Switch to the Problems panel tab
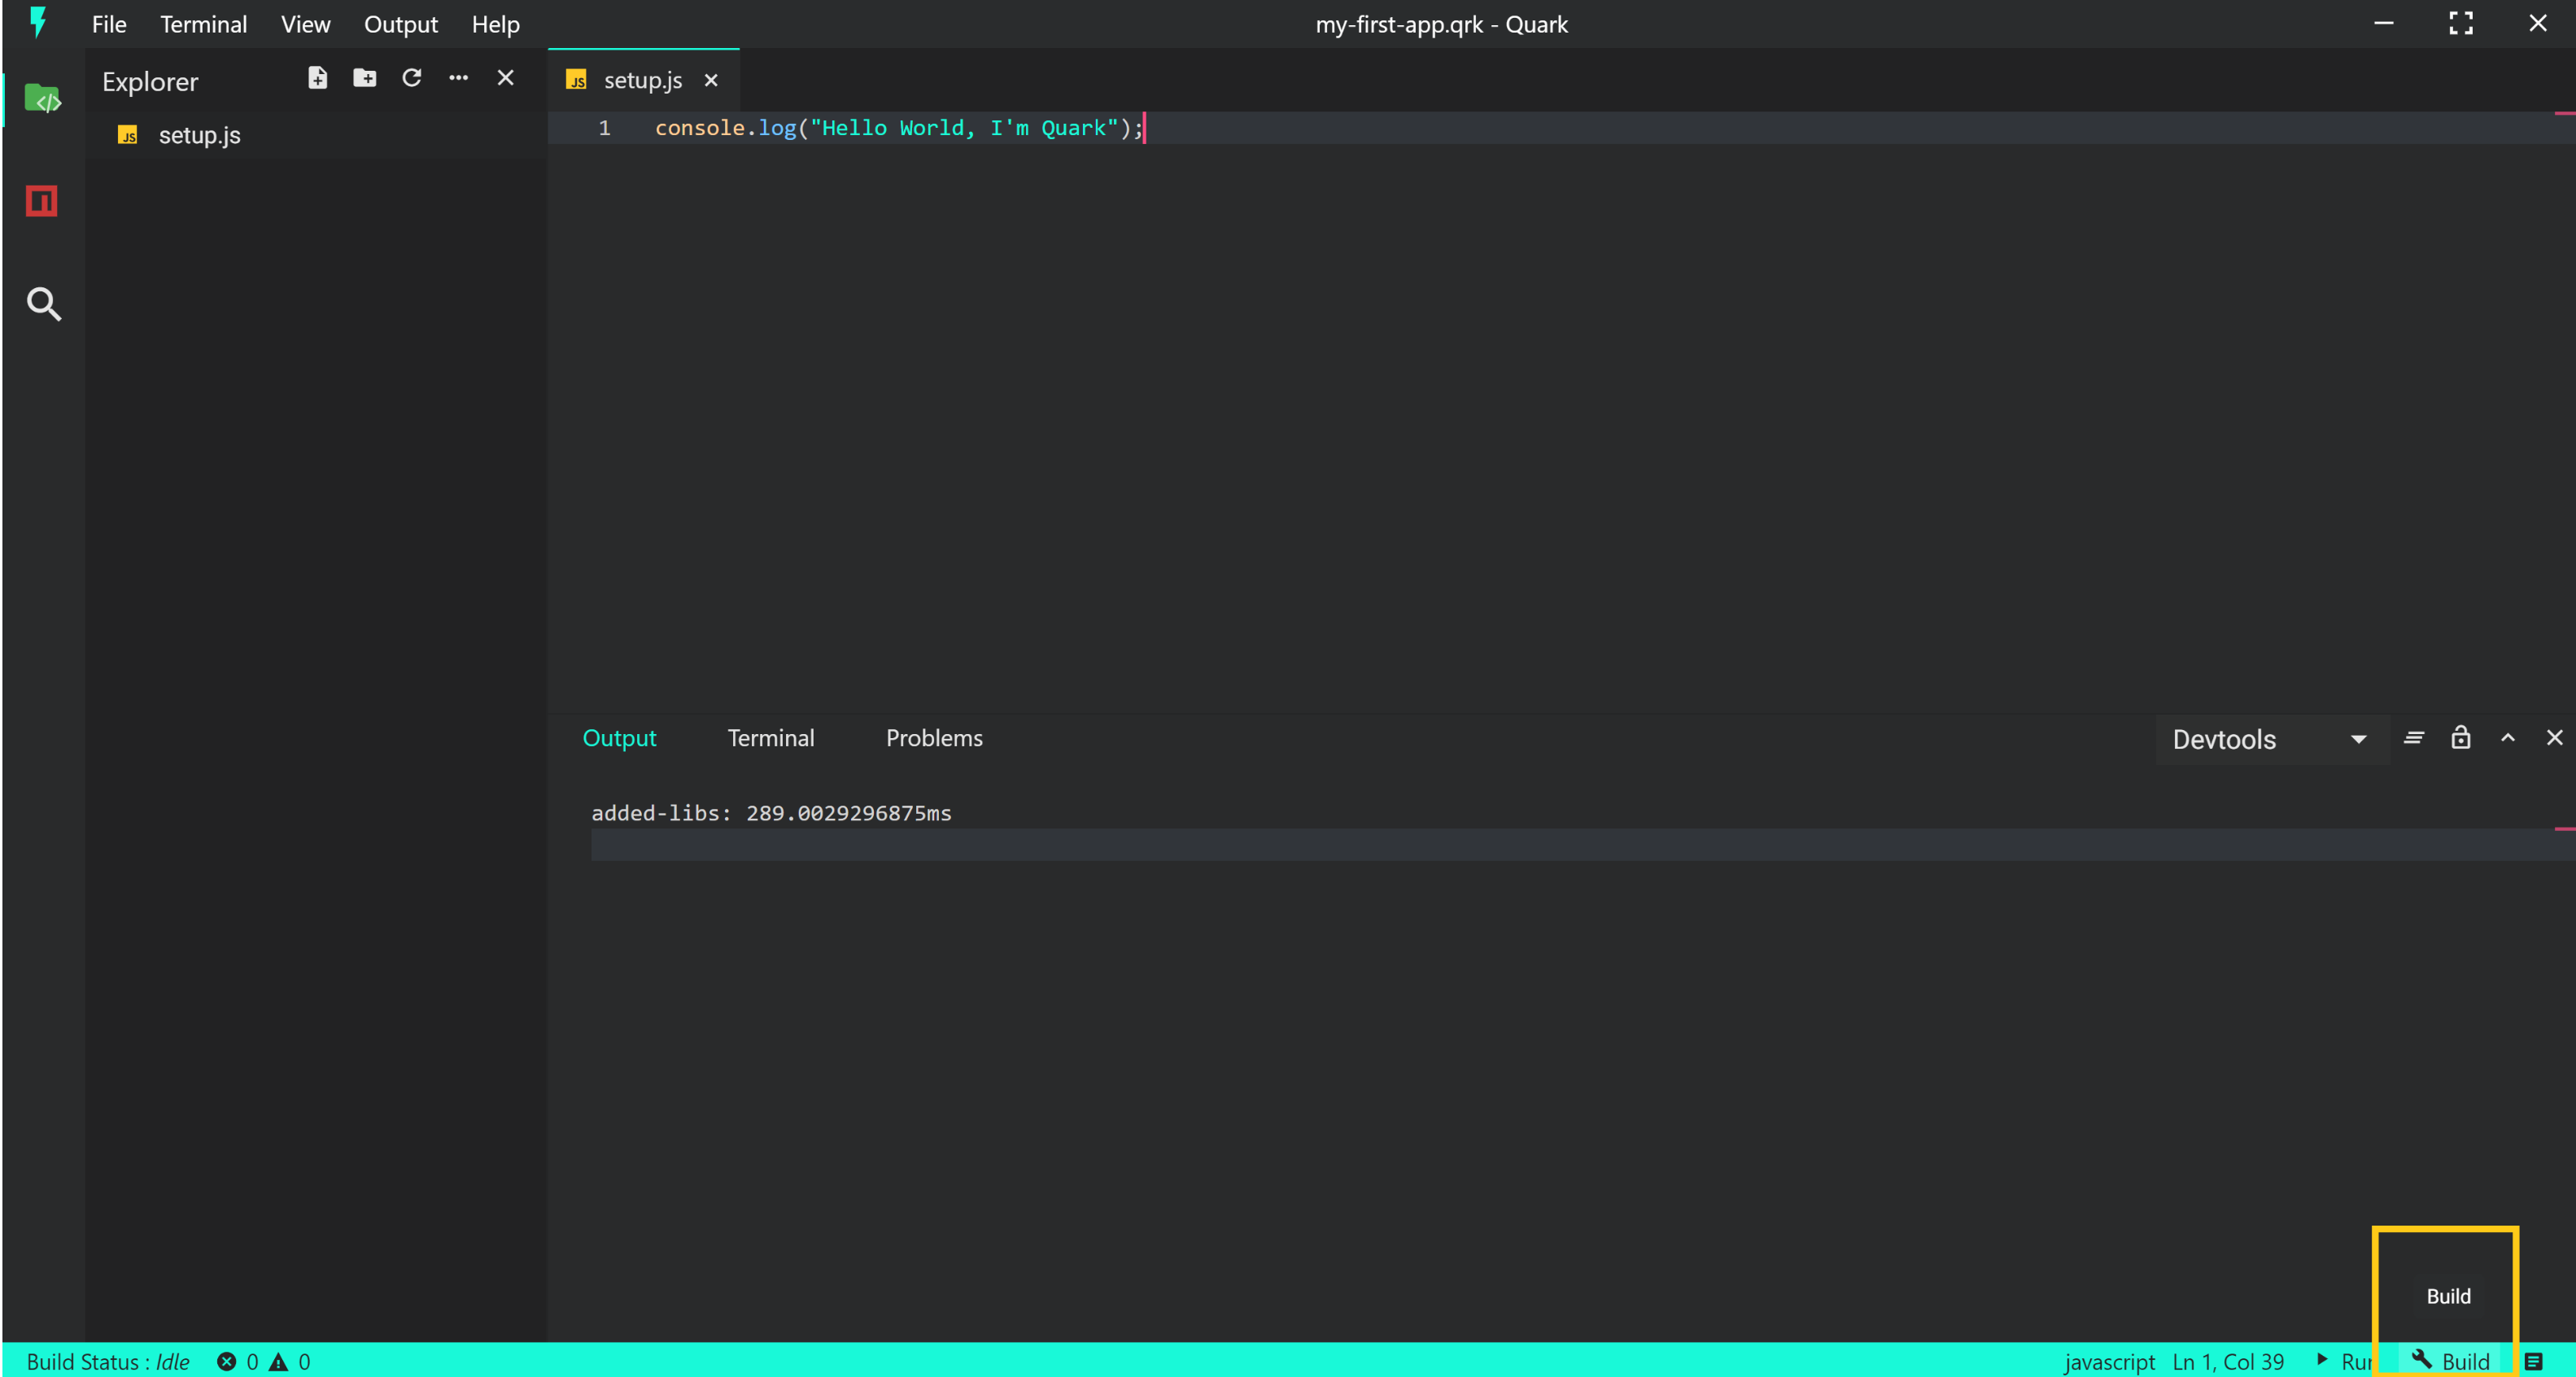The height and width of the screenshot is (1377, 2576). [933, 738]
